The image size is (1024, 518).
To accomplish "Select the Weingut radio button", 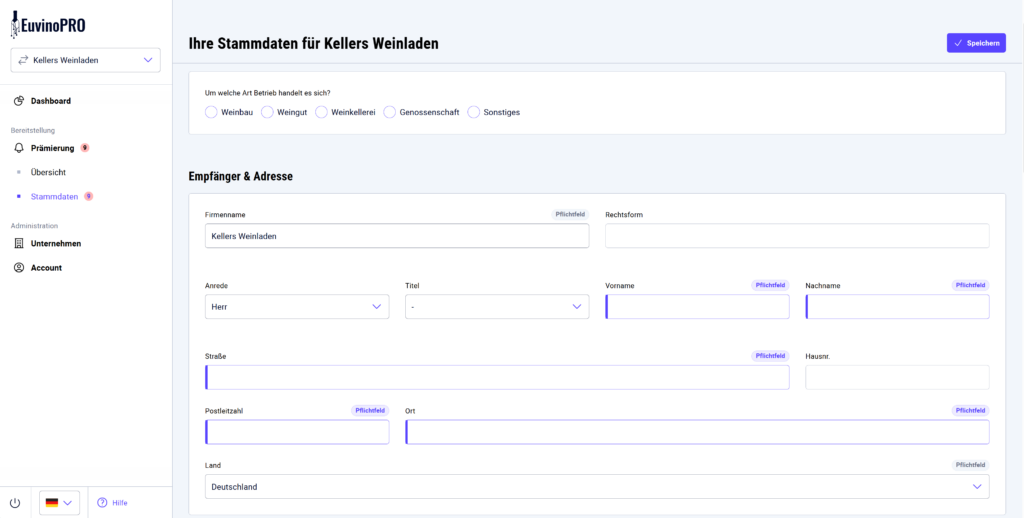I will coord(267,112).
